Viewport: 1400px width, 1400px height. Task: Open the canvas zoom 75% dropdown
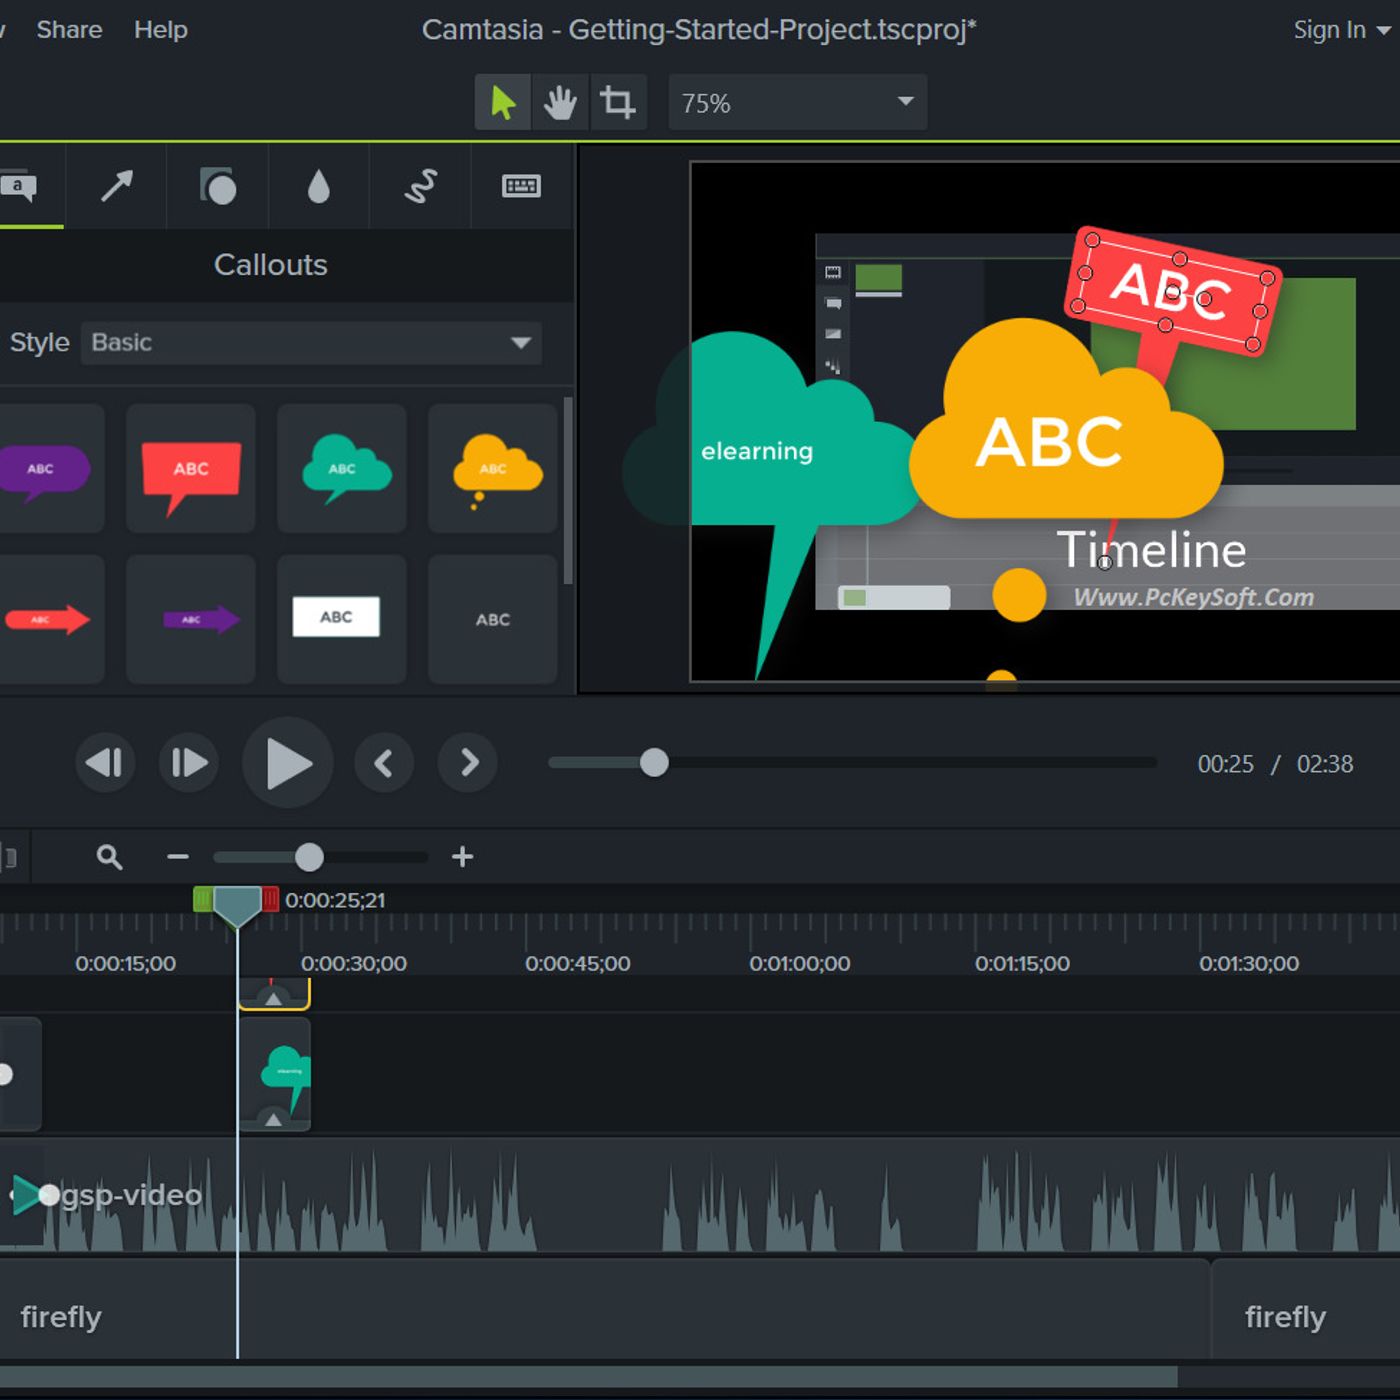click(798, 102)
